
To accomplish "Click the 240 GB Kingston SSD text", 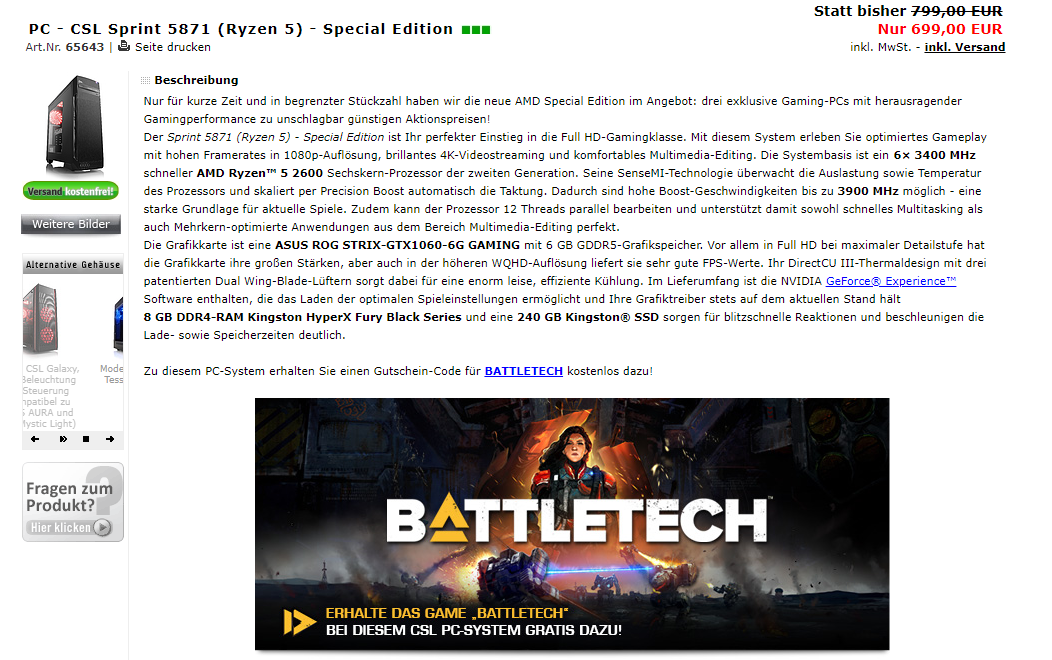I will [x=588, y=317].
